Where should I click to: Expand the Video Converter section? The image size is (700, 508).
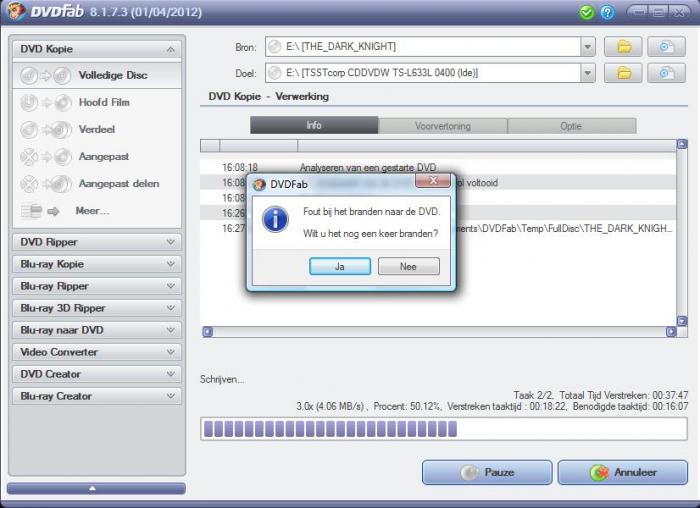(97, 352)
